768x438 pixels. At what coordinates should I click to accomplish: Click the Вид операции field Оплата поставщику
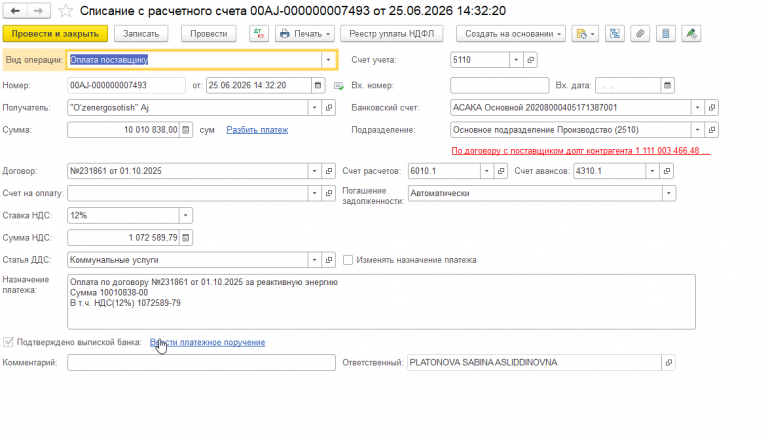(x=194, y=60)
